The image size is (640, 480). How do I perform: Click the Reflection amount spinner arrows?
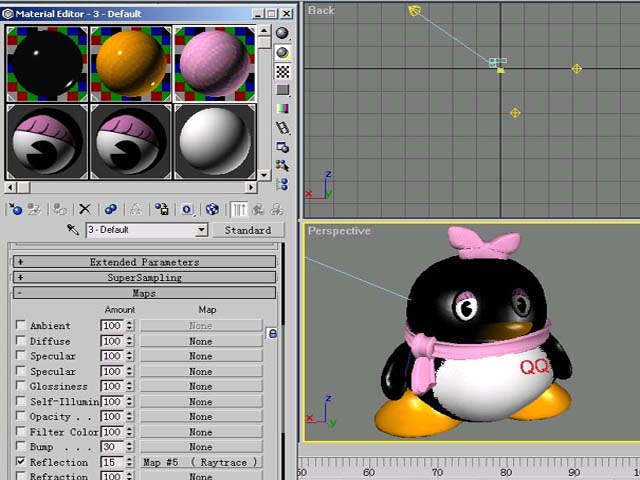[129, 462]
